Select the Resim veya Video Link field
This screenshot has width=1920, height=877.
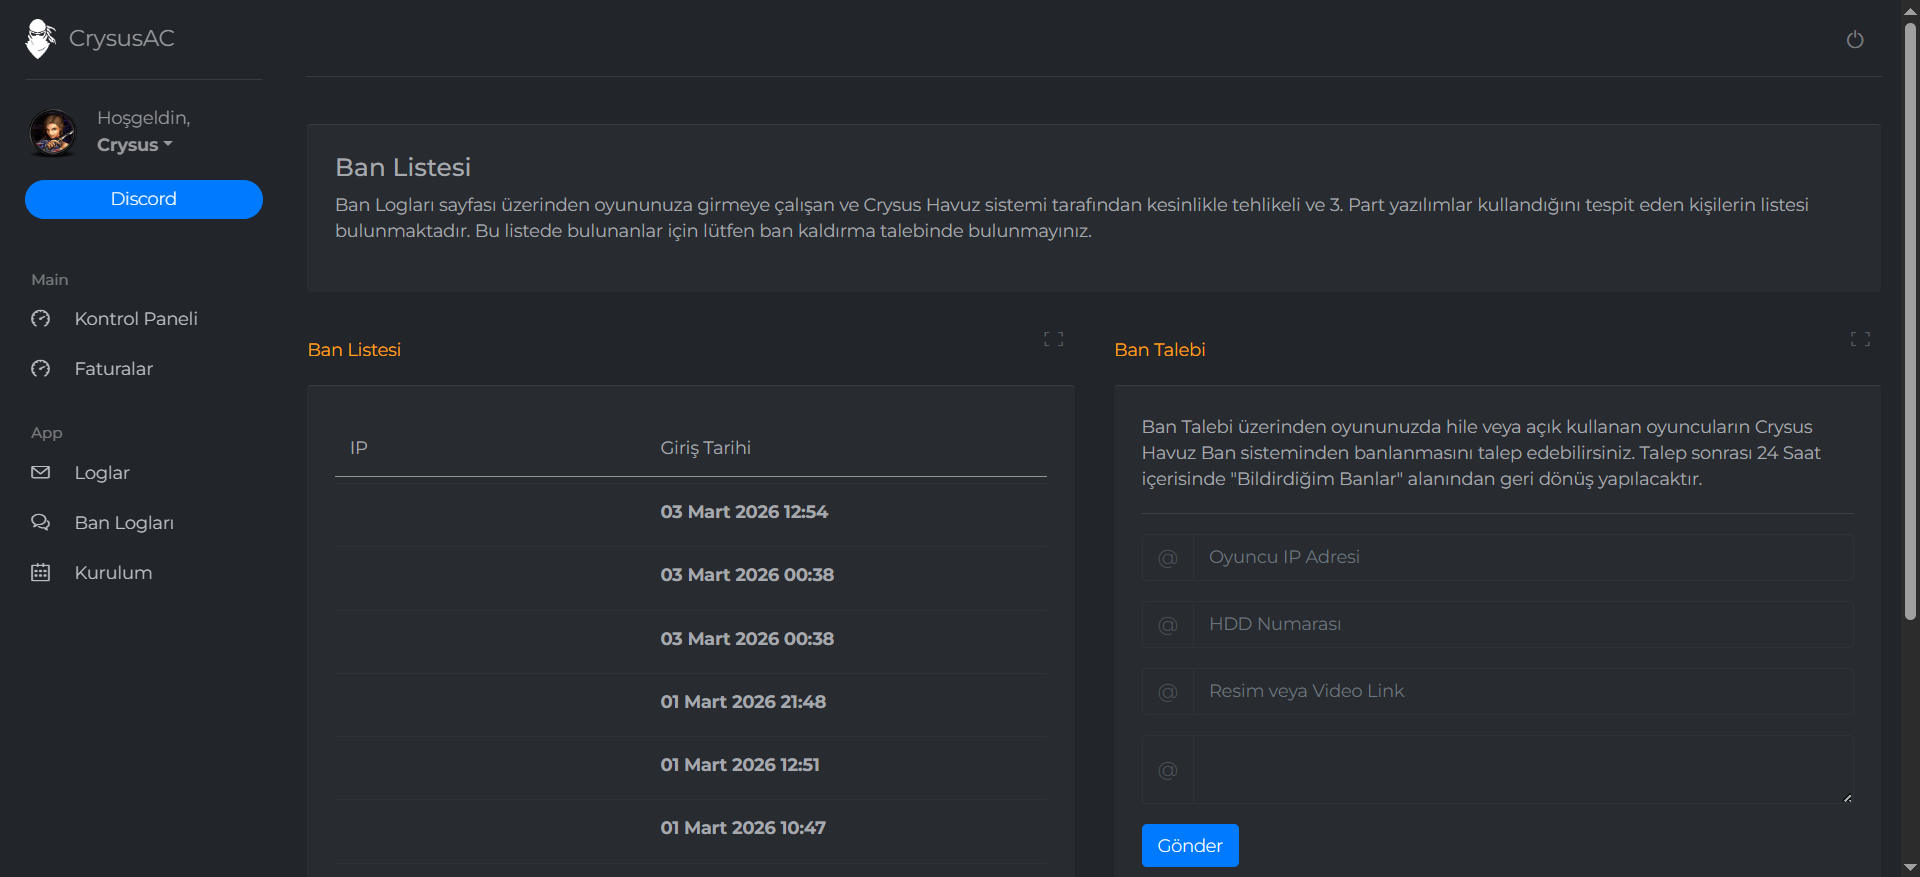[x=1522, y=691]
